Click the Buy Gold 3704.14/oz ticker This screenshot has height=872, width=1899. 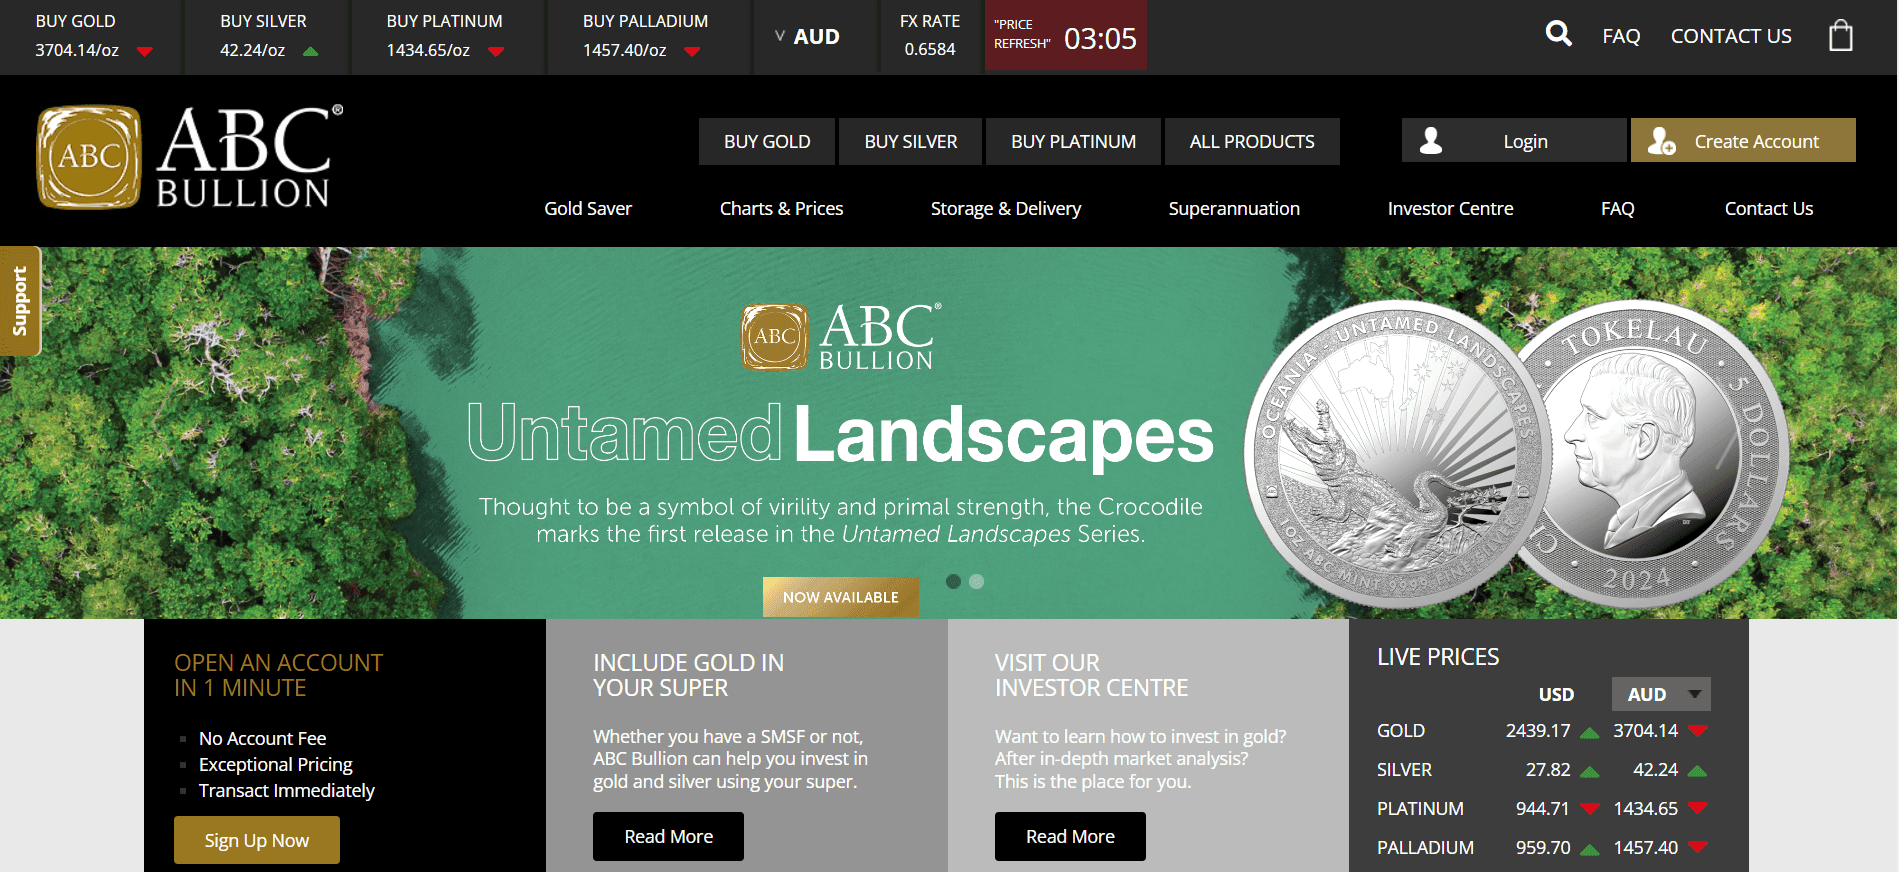(x=93, y=36)
